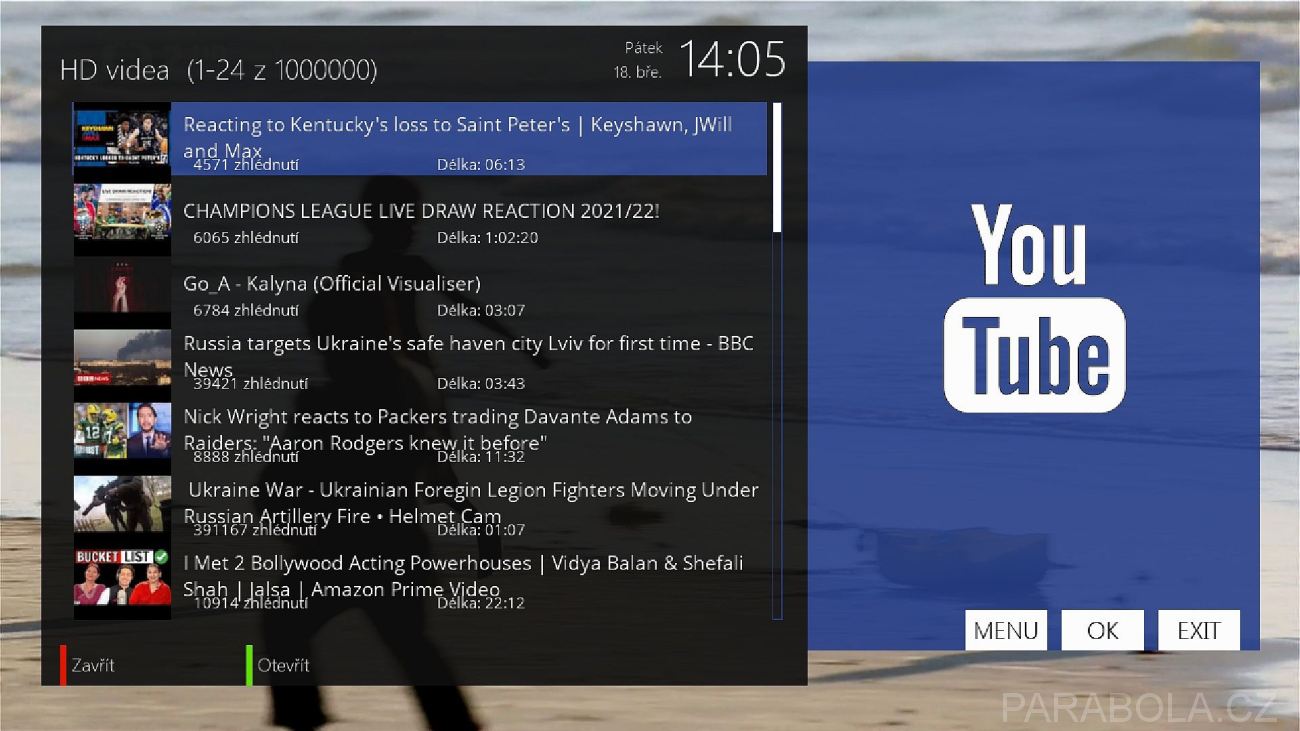This screenshot has height=731, width=1300.
Task: Select the Bucket List Bollywood thumbnail
Action: tap(122, 578)
